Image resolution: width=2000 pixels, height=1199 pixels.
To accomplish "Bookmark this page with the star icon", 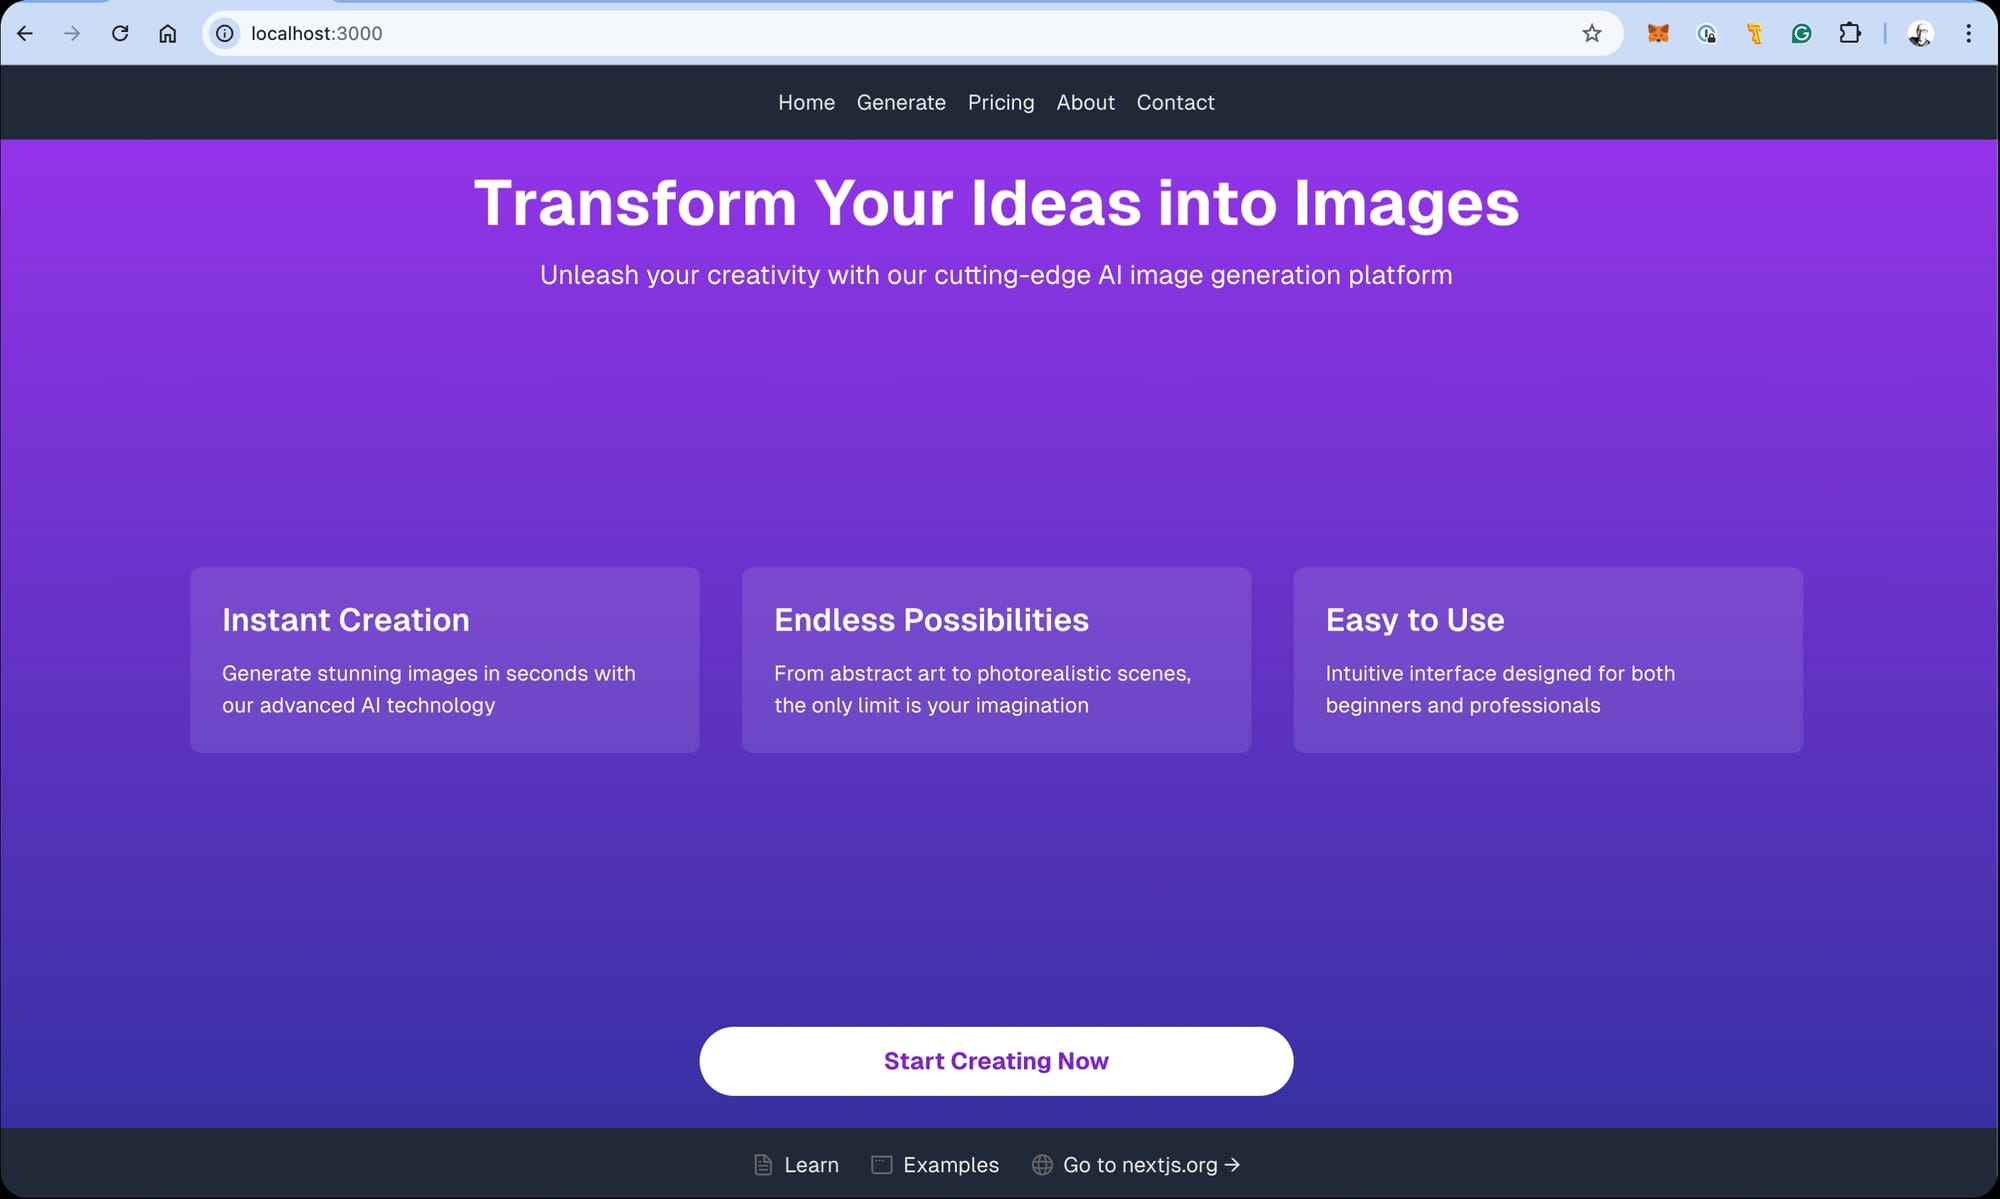I will pos(1592,34).
